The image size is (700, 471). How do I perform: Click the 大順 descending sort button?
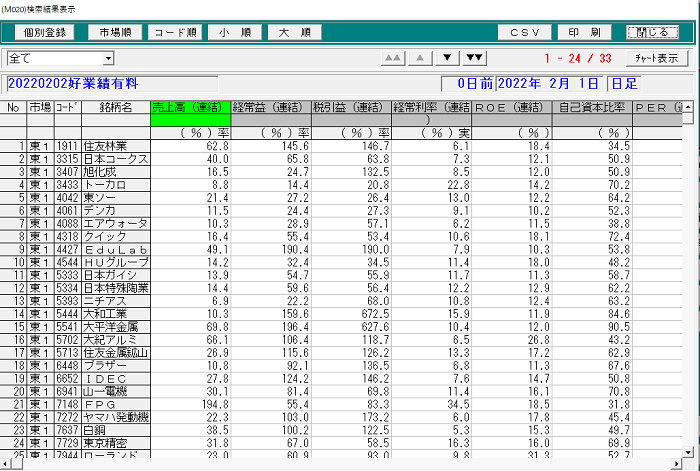click(x=294, y=32)
